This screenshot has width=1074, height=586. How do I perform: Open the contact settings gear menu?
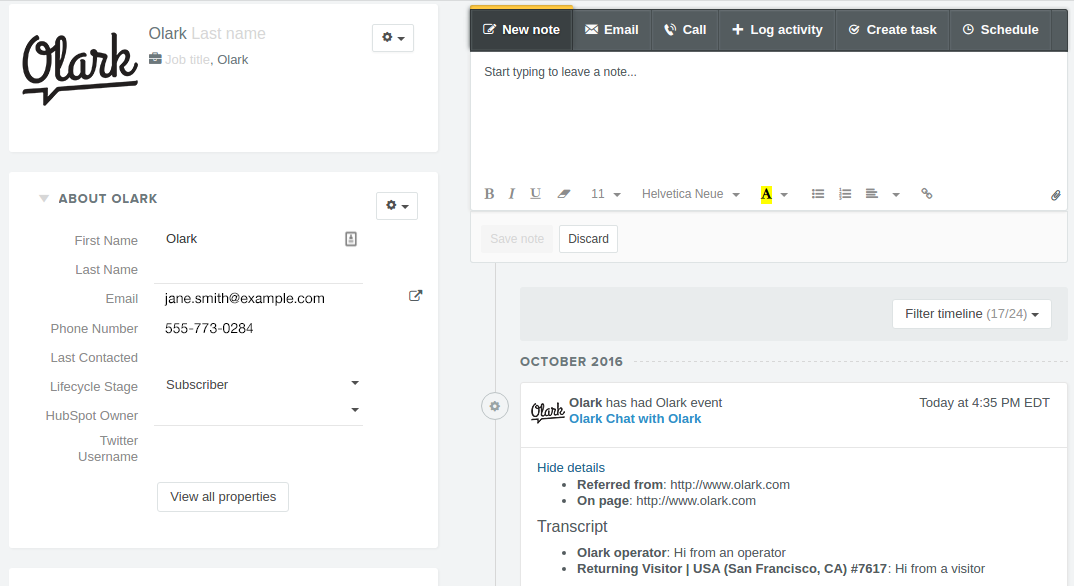coord(392,38)
